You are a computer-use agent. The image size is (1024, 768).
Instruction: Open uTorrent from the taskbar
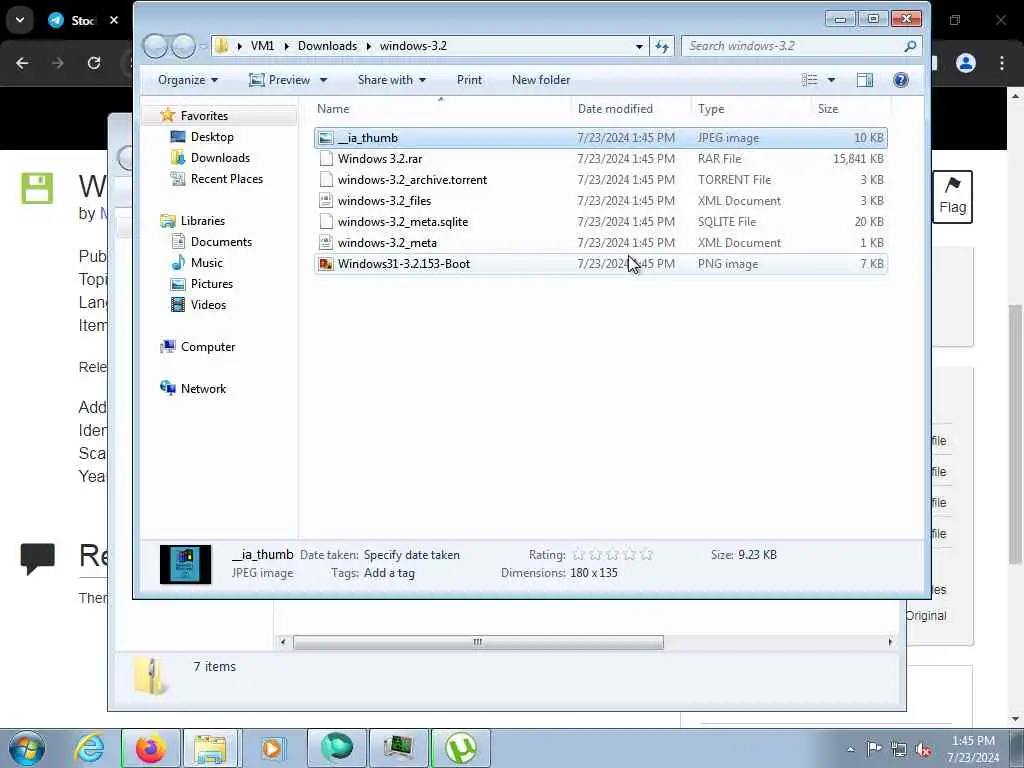[460, 748]
